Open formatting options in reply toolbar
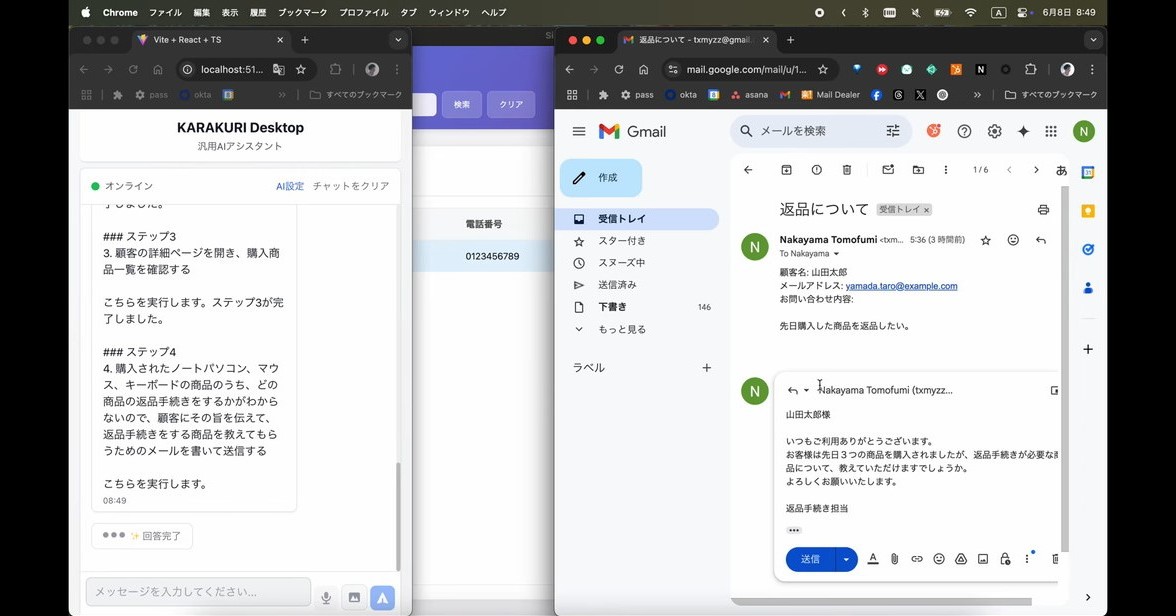The image size is (1176, 616). pos(873,559)
